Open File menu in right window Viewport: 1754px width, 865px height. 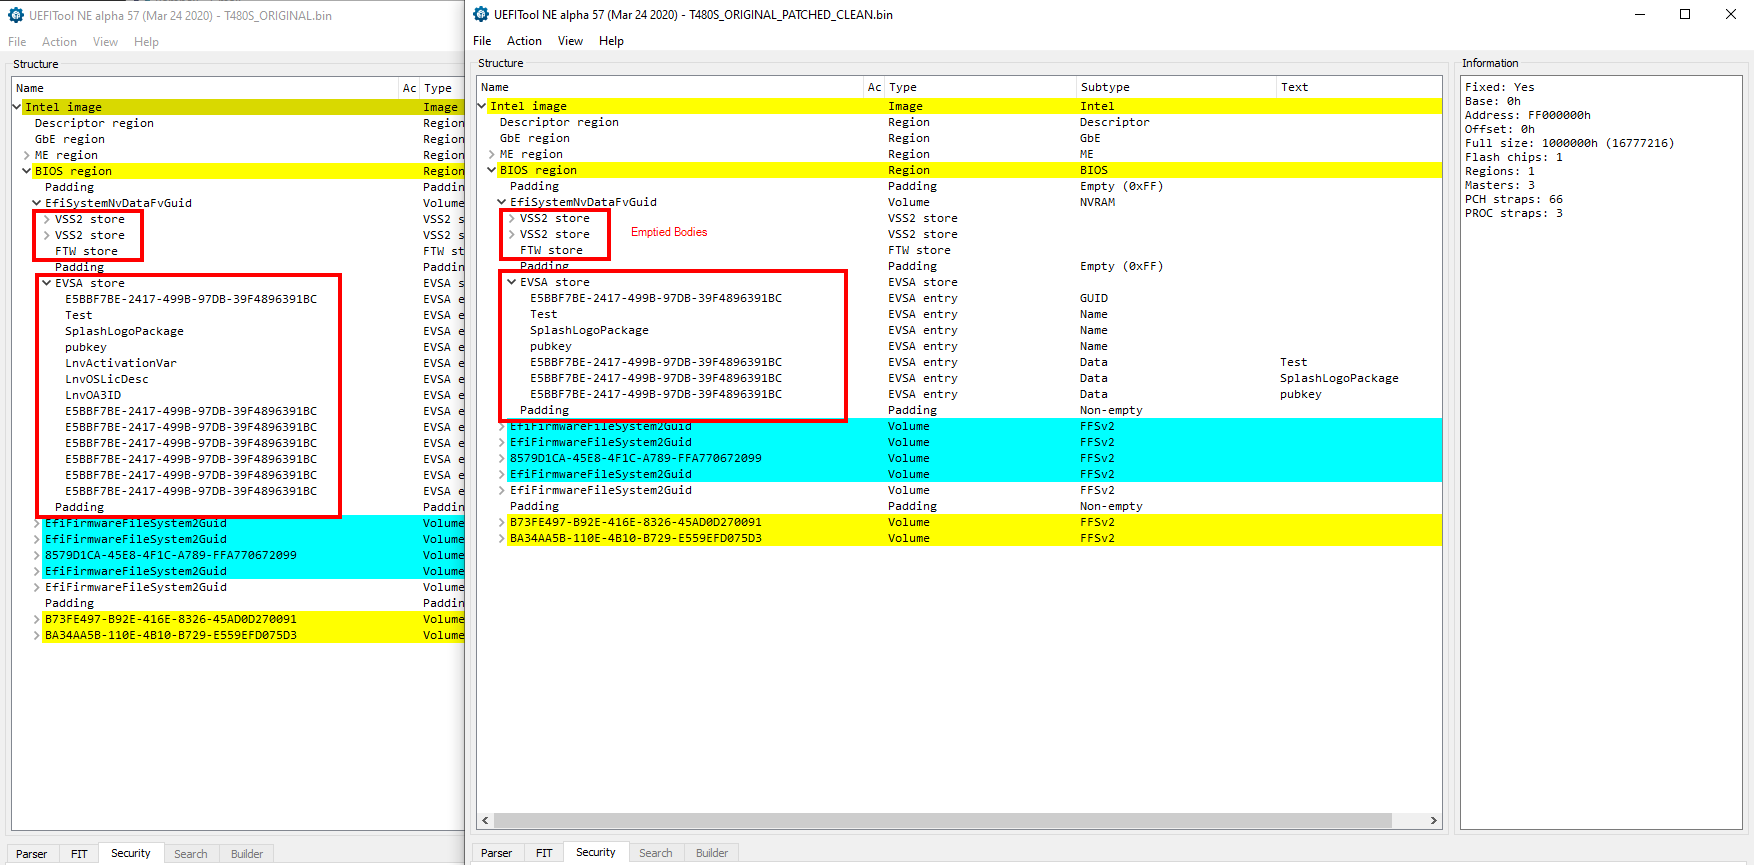pyautogui.click(x=482, y=41)
